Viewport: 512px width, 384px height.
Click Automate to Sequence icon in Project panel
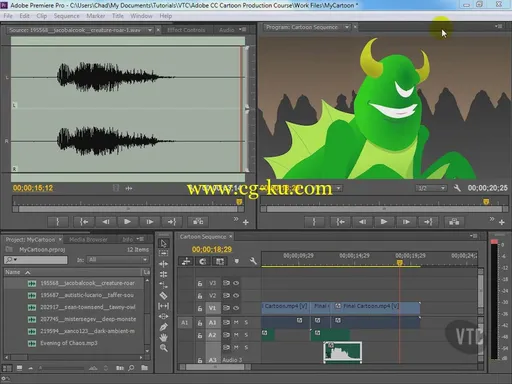[120, 368]
